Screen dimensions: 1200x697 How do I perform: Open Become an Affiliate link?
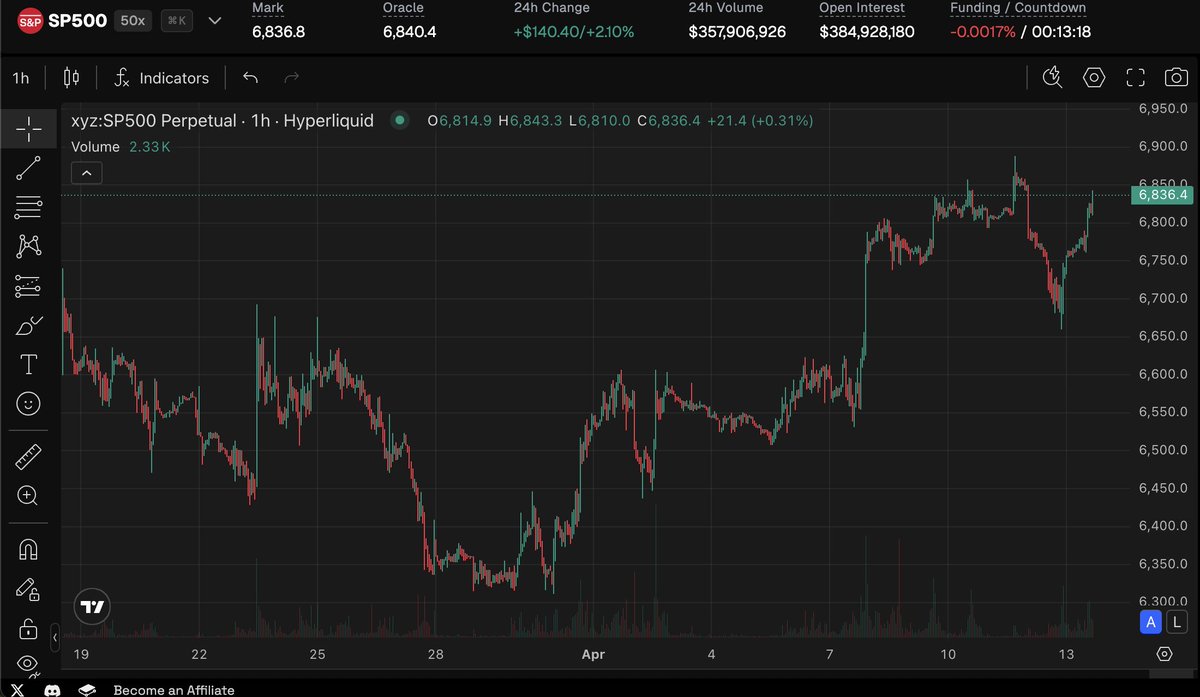pyautogui.click(x=174, y=690)
